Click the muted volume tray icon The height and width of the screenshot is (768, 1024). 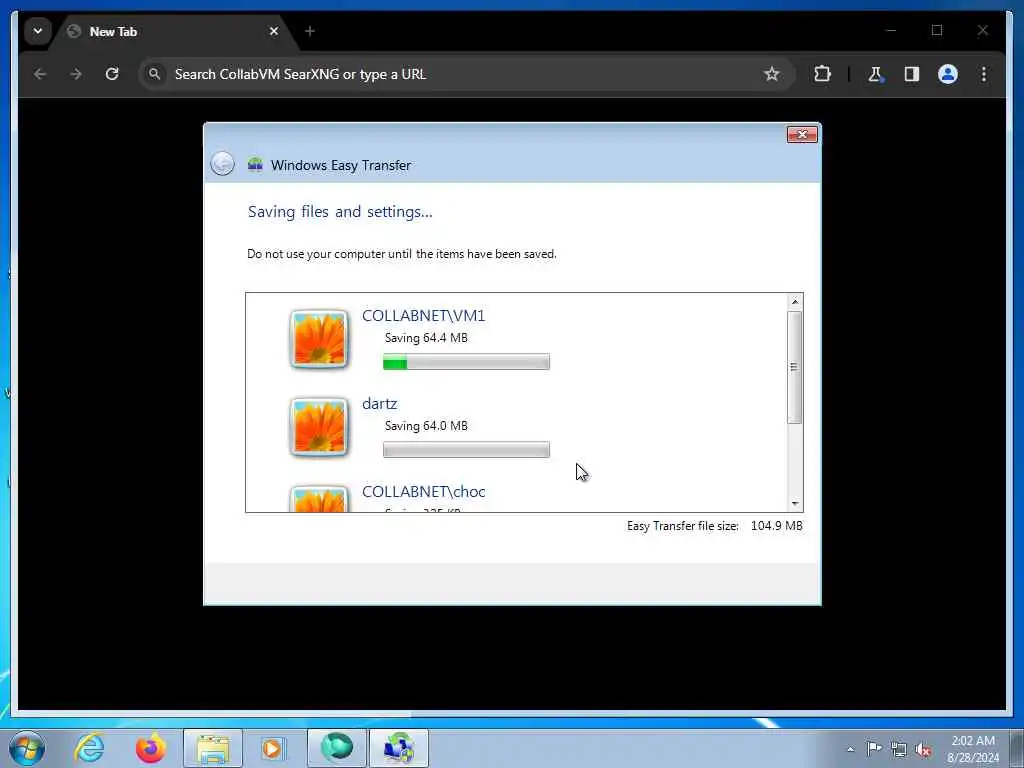pyautogui.click(x=923, y=749)
